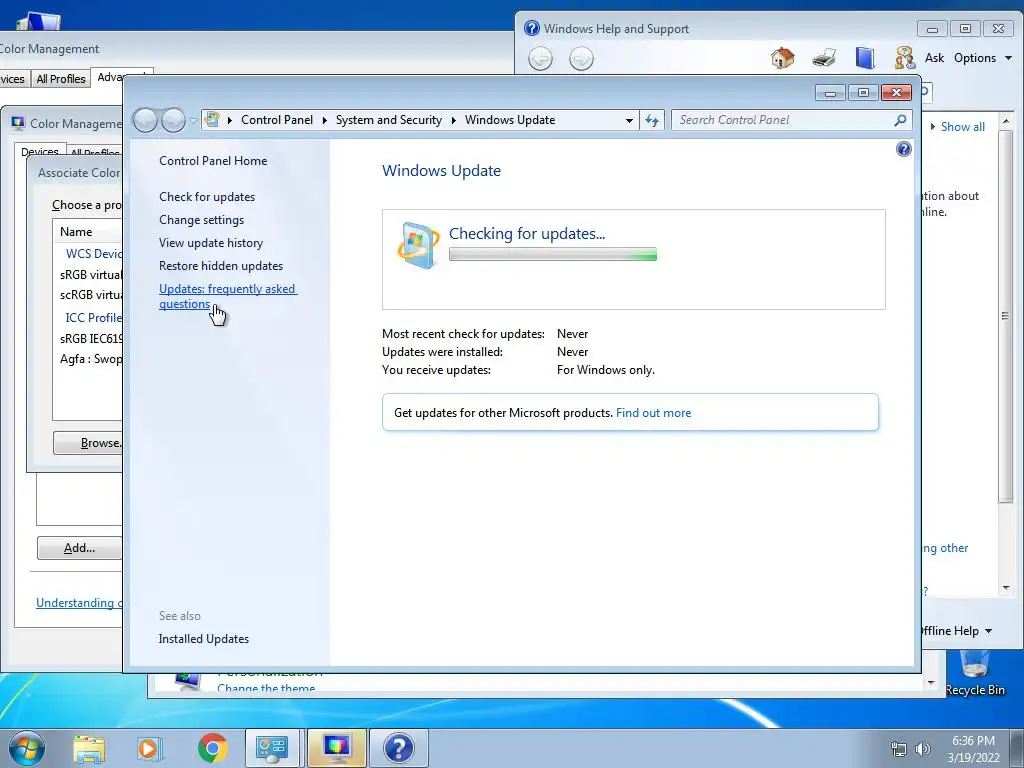Open Help and Support home icon
1024x768 pixels.
pyautogui.click(x=782, y=58)
